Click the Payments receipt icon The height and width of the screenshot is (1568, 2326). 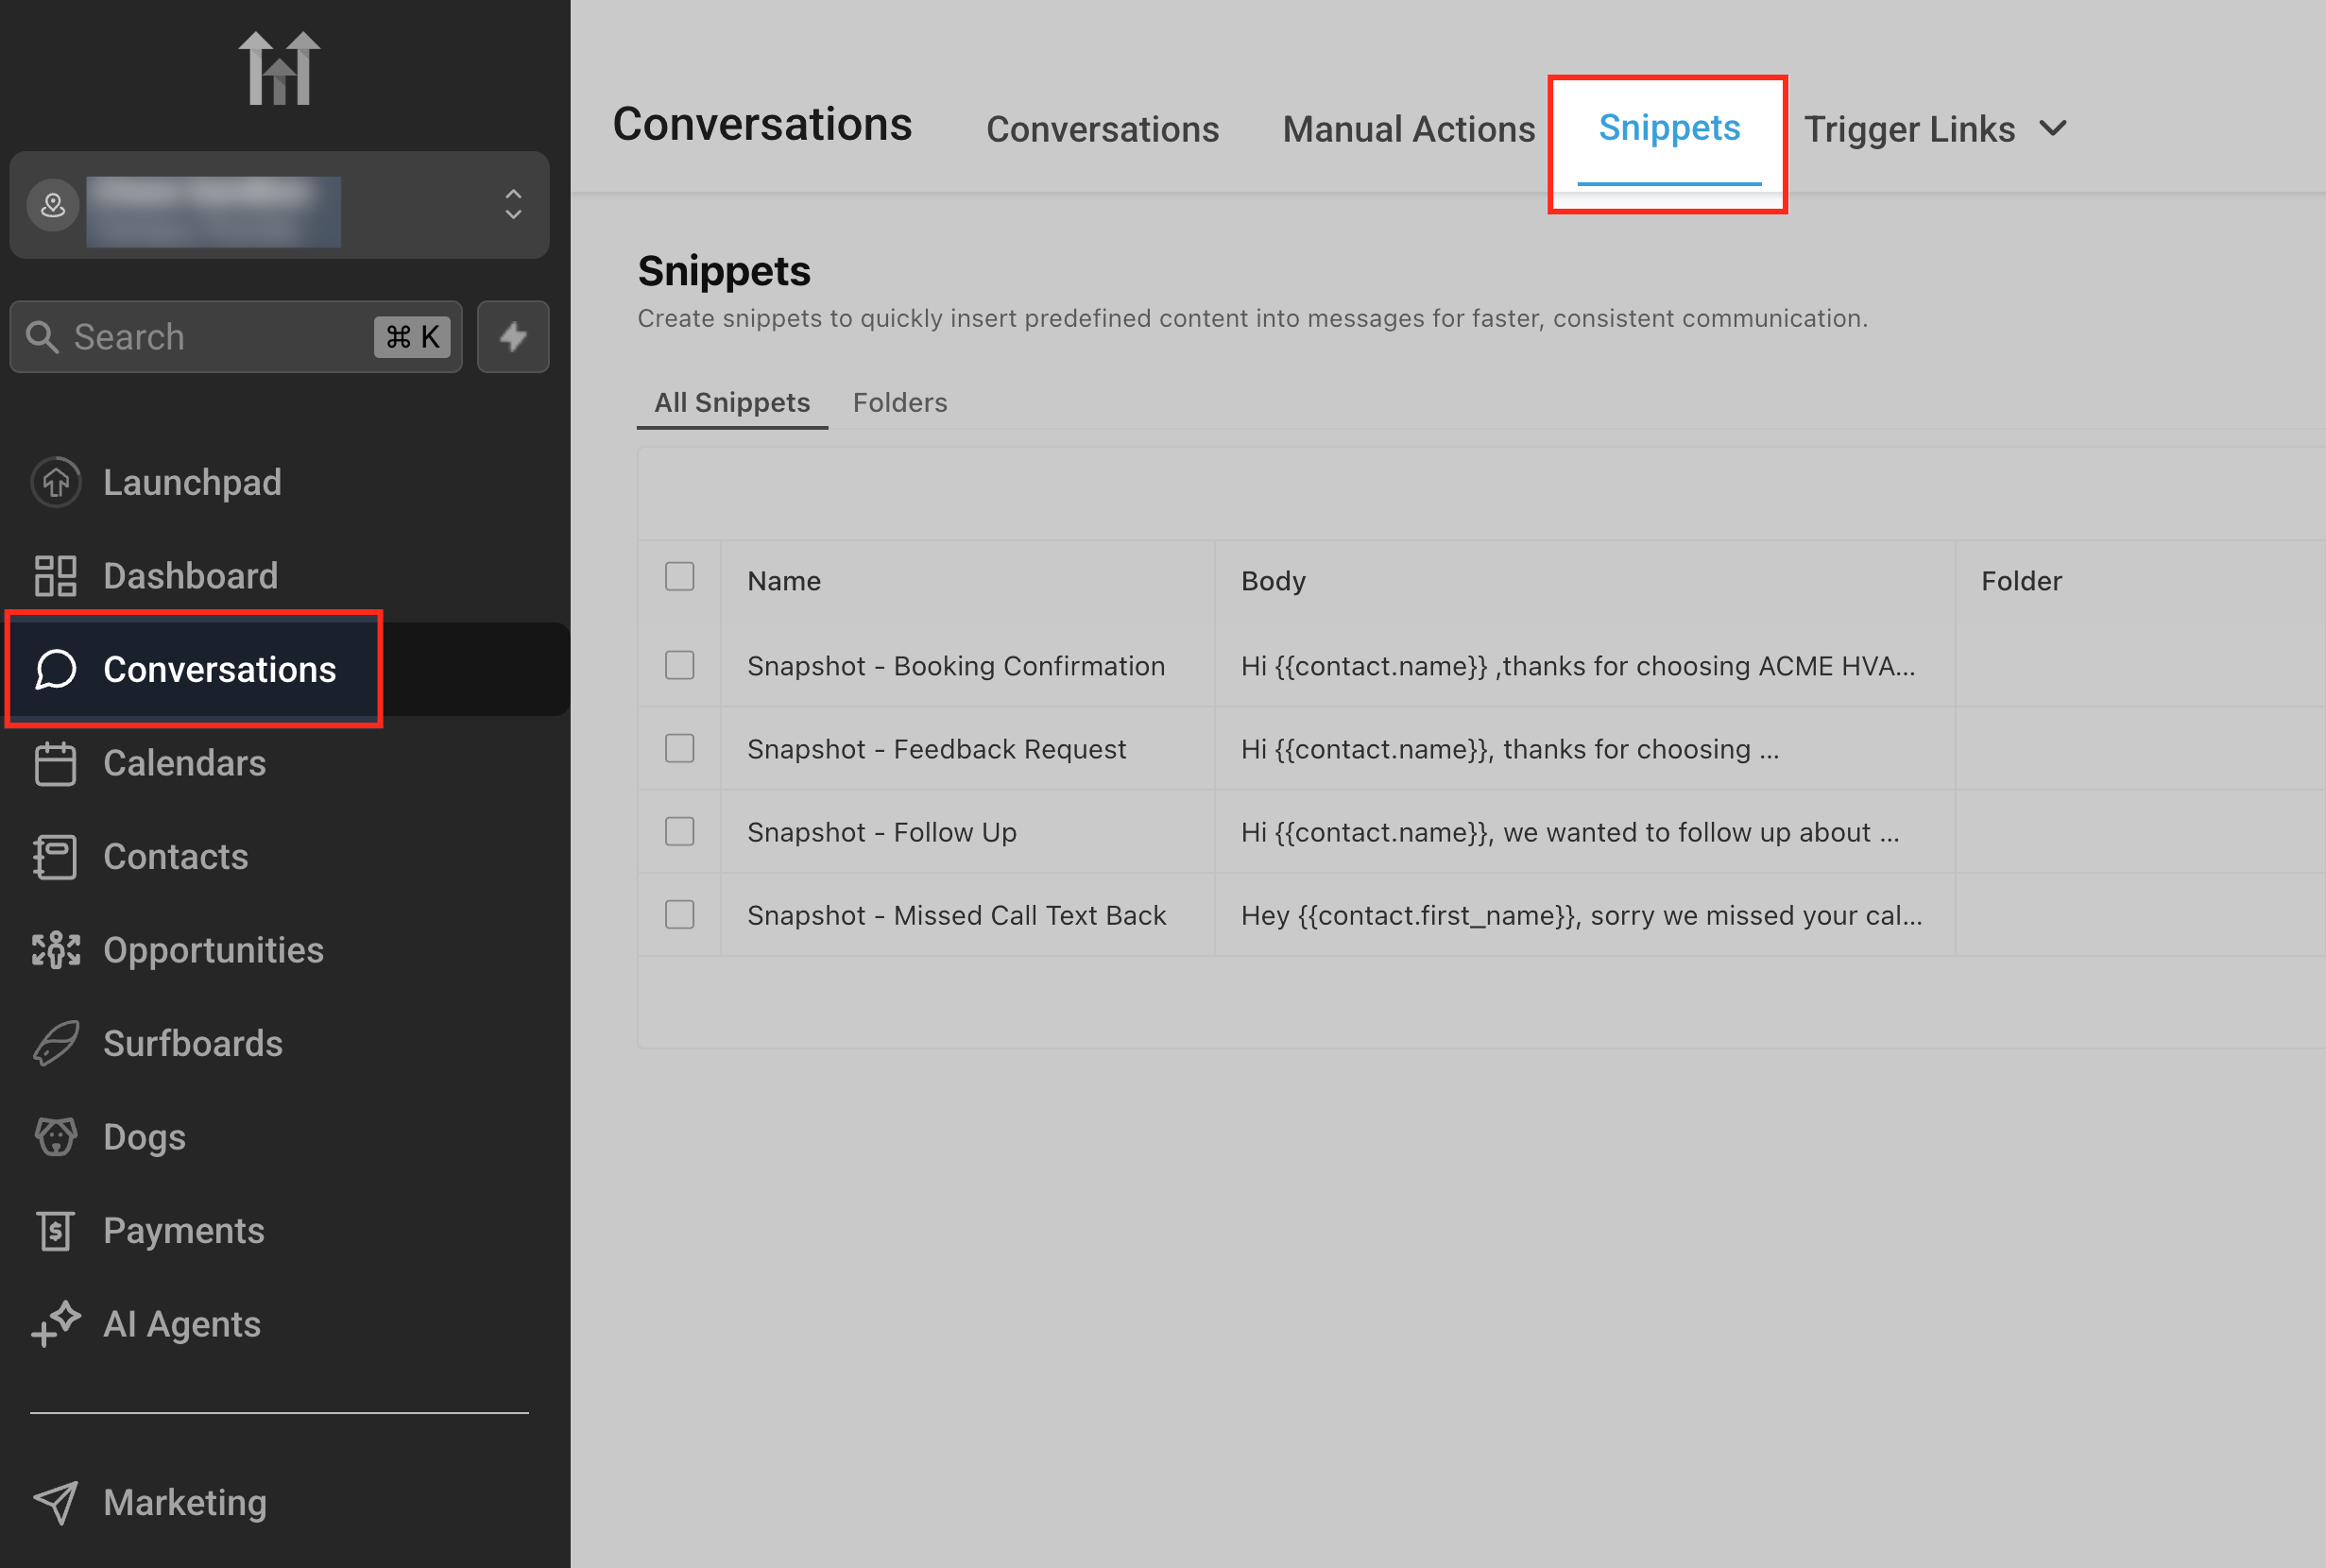point(56,1231)
